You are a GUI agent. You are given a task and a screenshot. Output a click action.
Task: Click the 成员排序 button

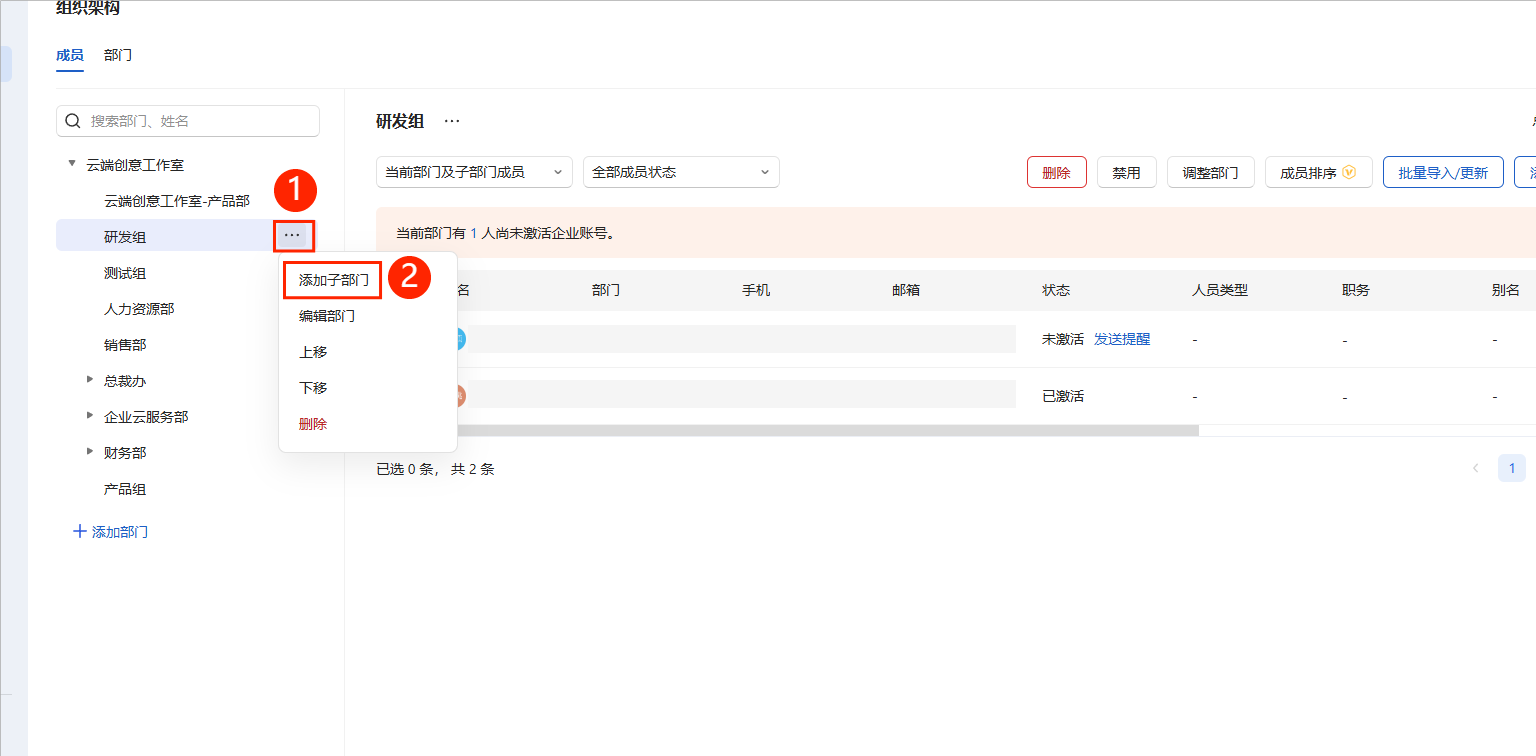pos(1318,172)
